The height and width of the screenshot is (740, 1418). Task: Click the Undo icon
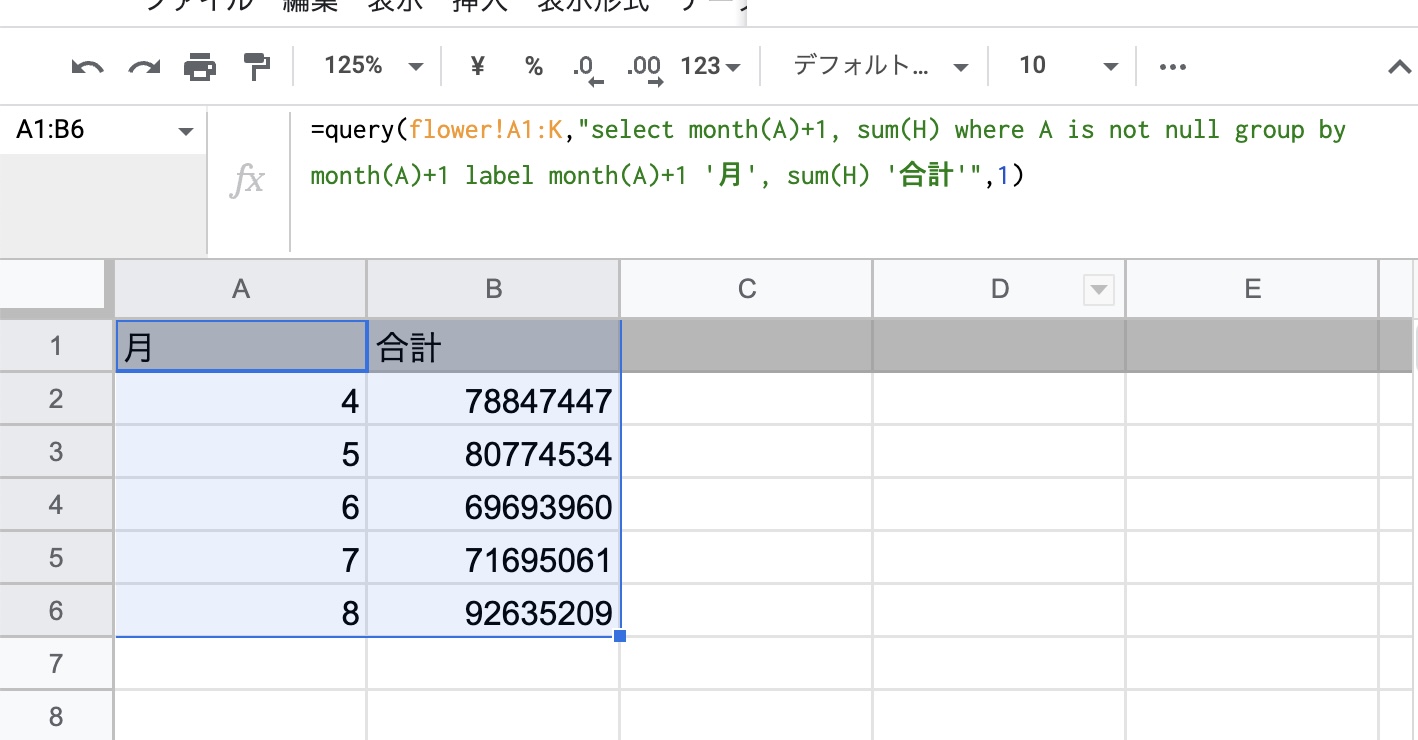(x=87, y=66)
